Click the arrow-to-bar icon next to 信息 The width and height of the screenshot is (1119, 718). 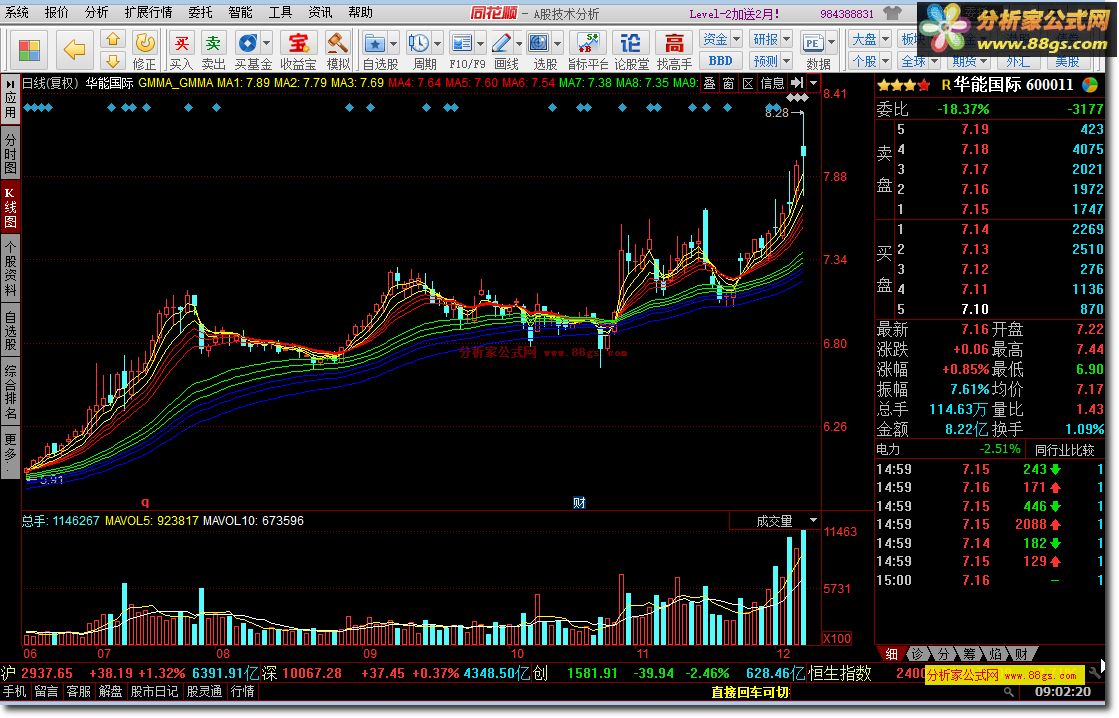797,84
